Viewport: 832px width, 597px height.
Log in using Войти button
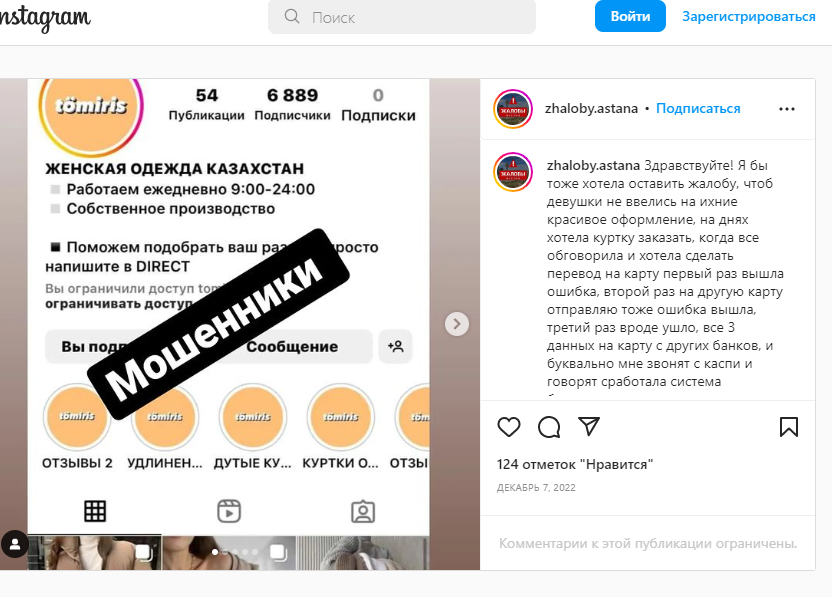[x=630, y=16]
